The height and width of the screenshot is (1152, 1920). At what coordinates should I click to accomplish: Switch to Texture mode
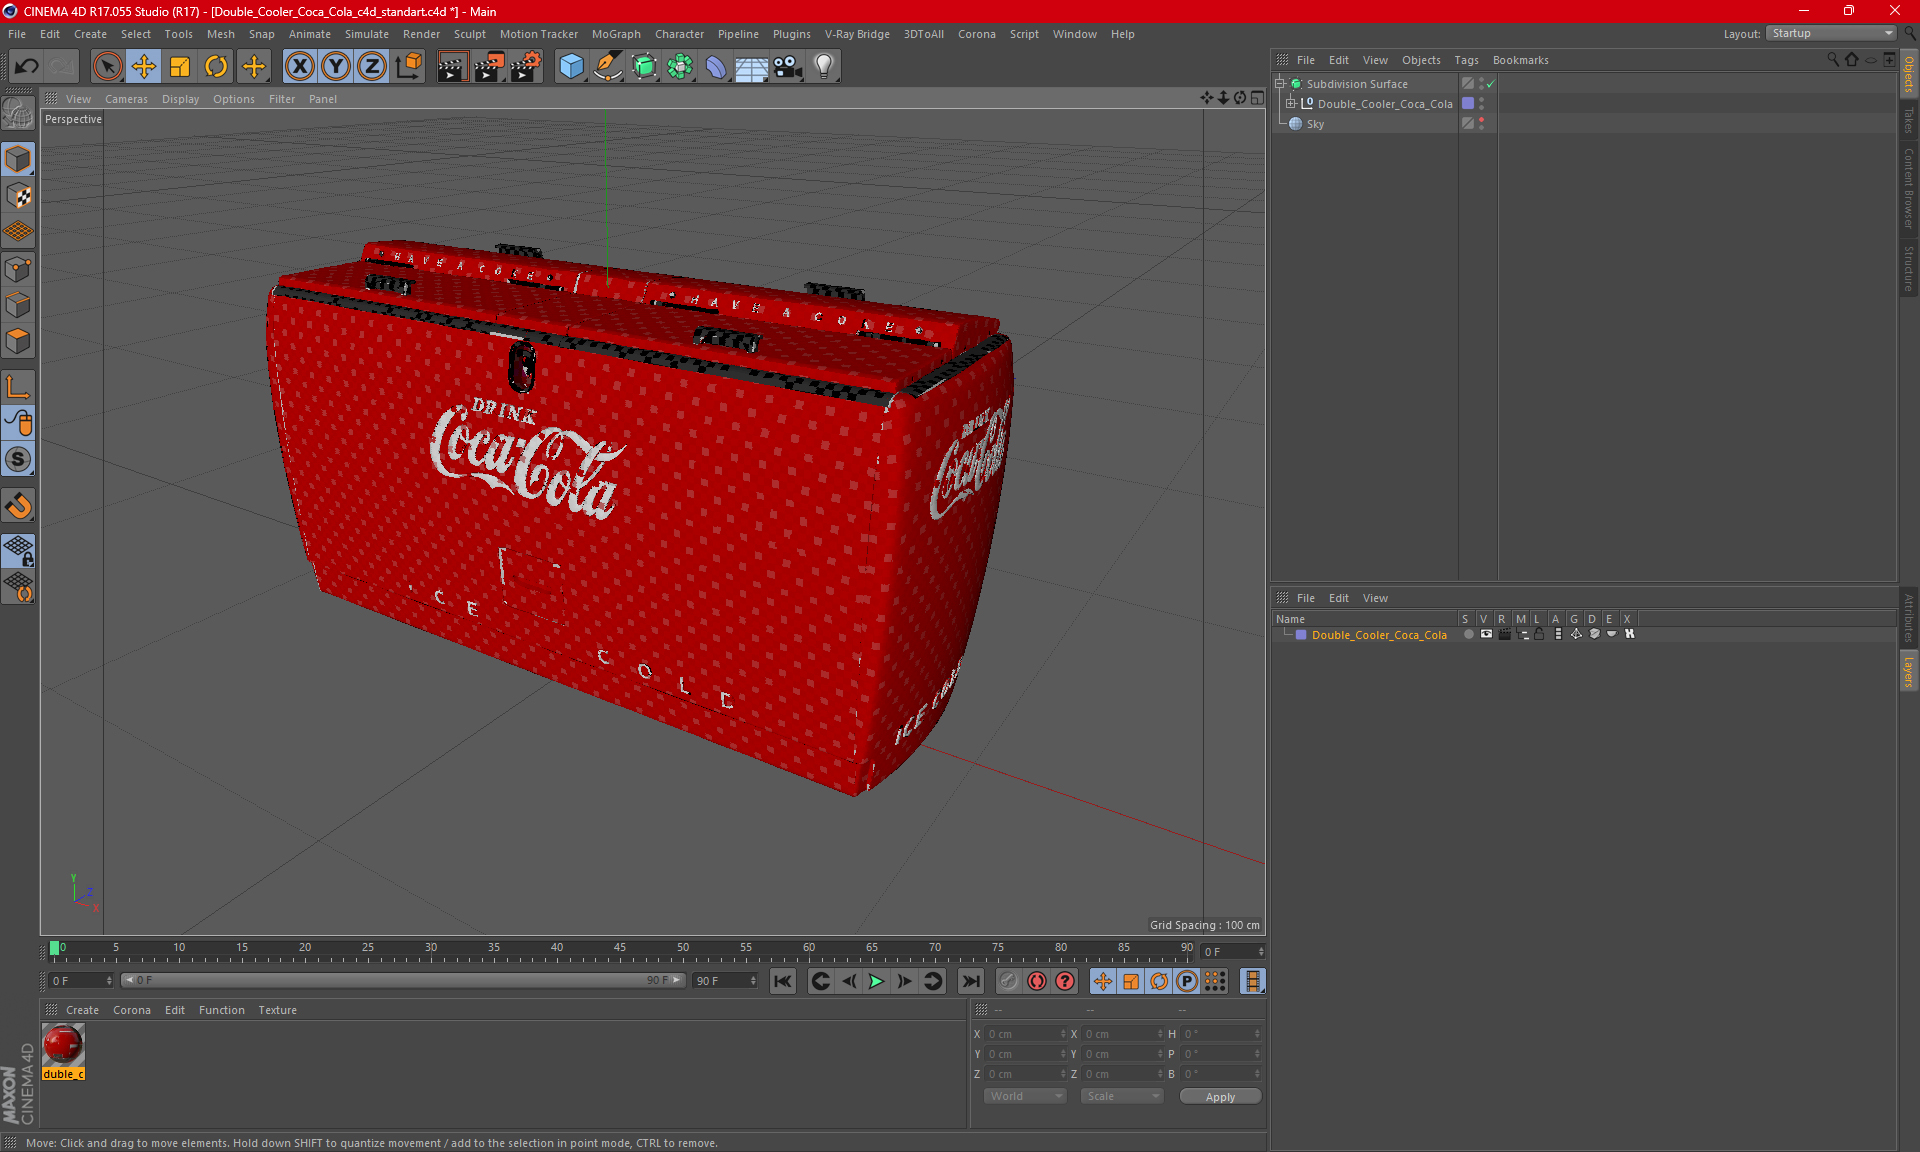18,196
